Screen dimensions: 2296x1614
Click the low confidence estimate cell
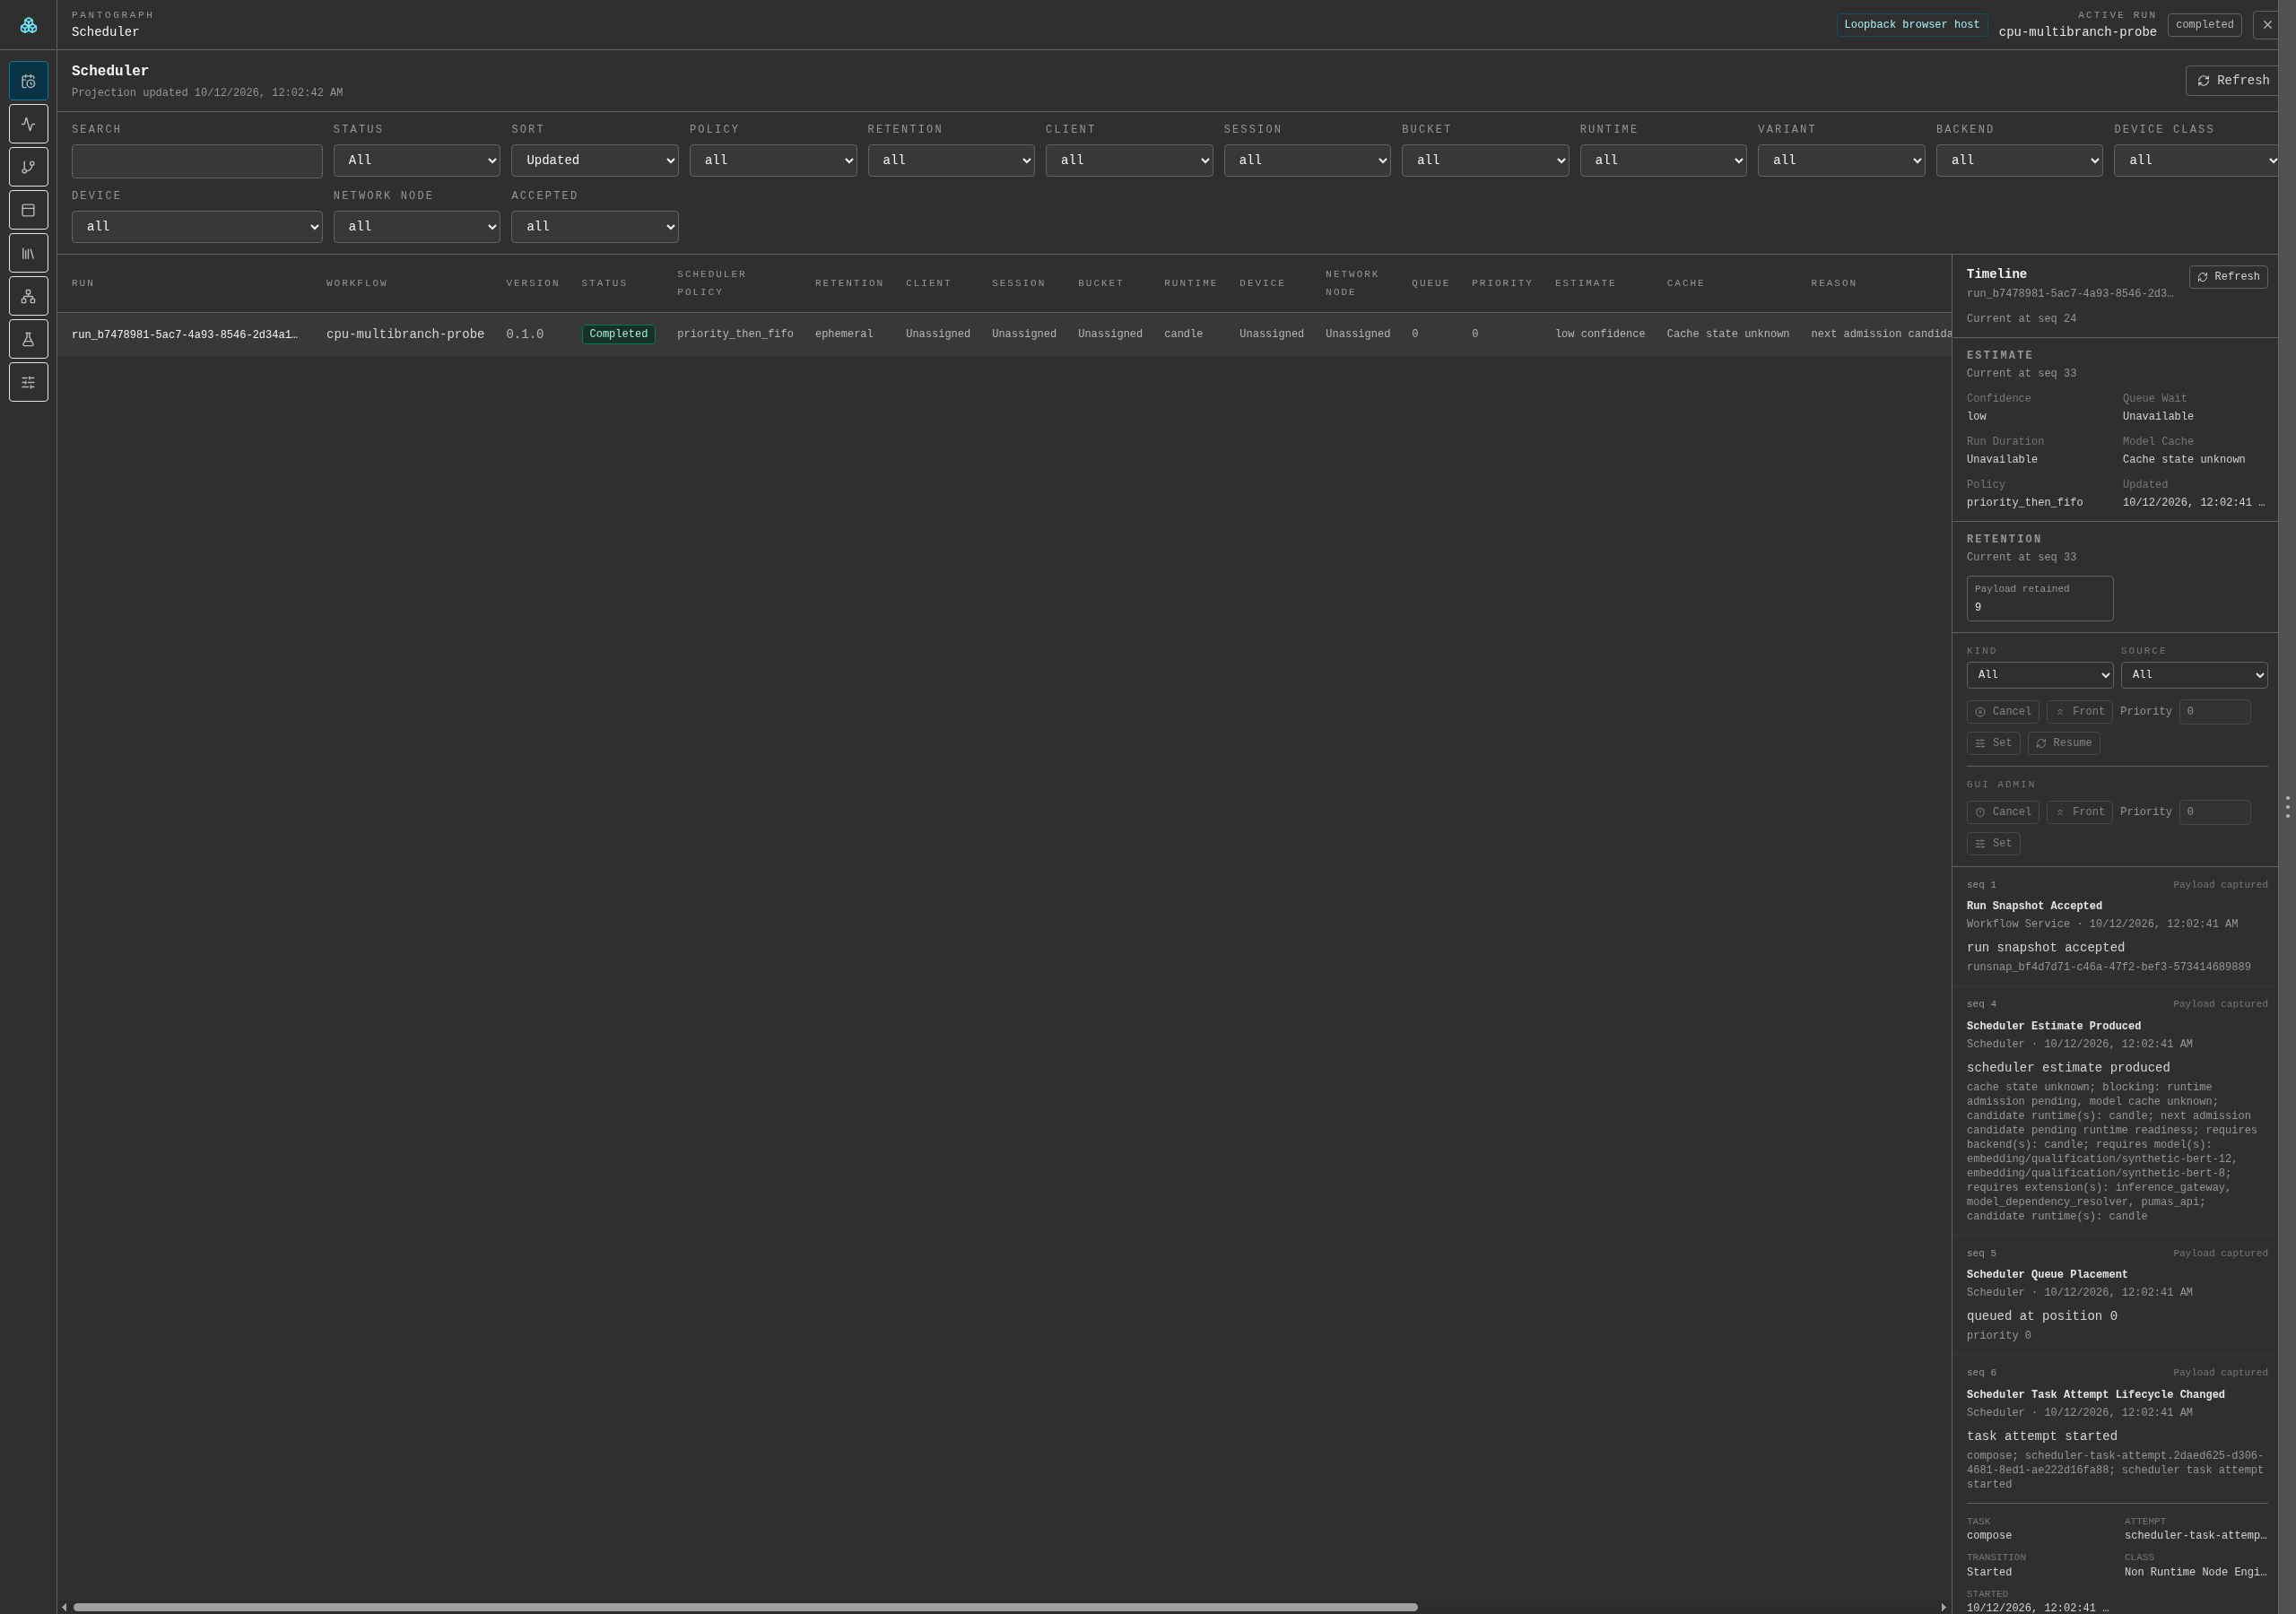pyautogui.click(x=1600, y=334)
